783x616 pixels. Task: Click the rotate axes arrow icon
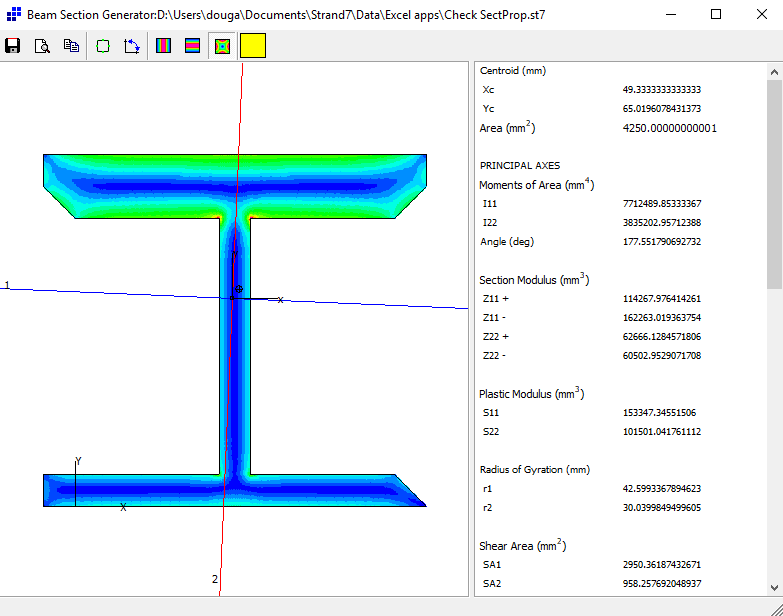click(x=132, y=46)
